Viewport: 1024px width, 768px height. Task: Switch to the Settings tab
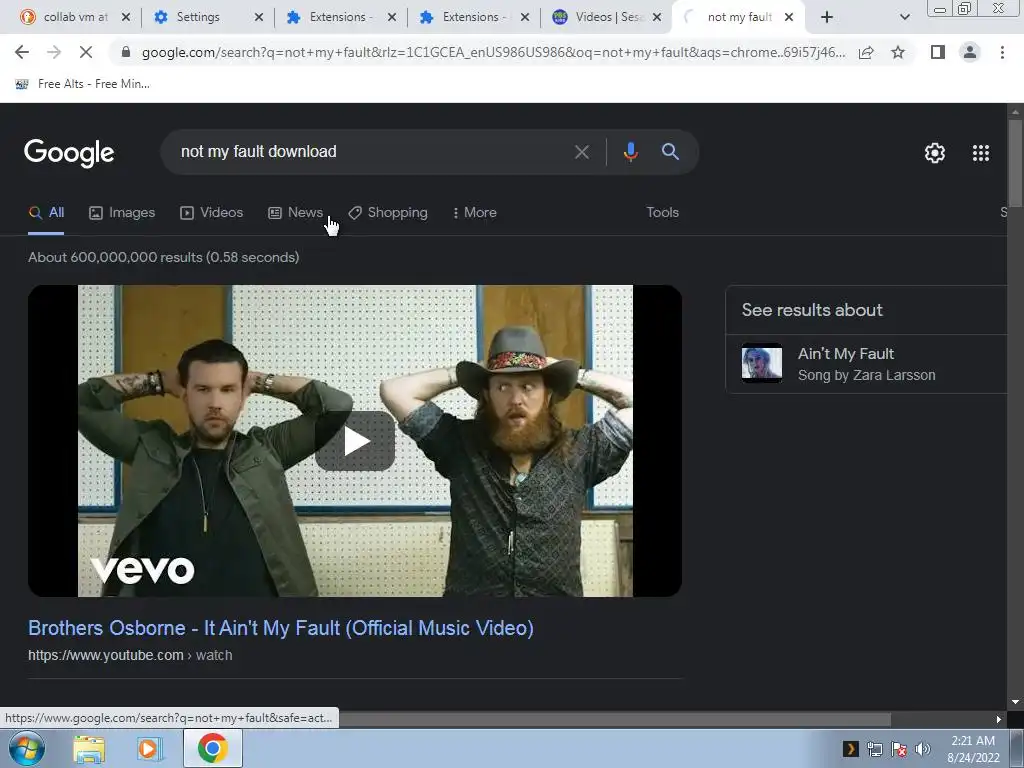pos(198,17)
